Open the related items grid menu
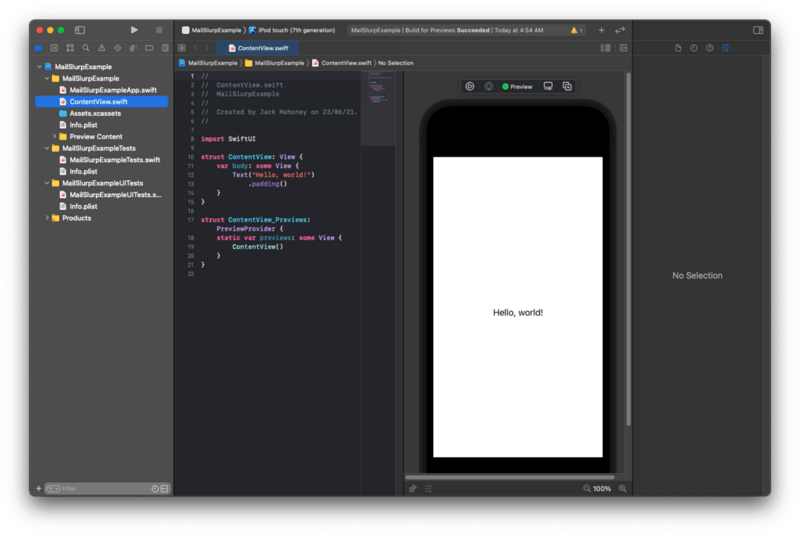The height and width of the screenshot is (535, 800). 182,48
